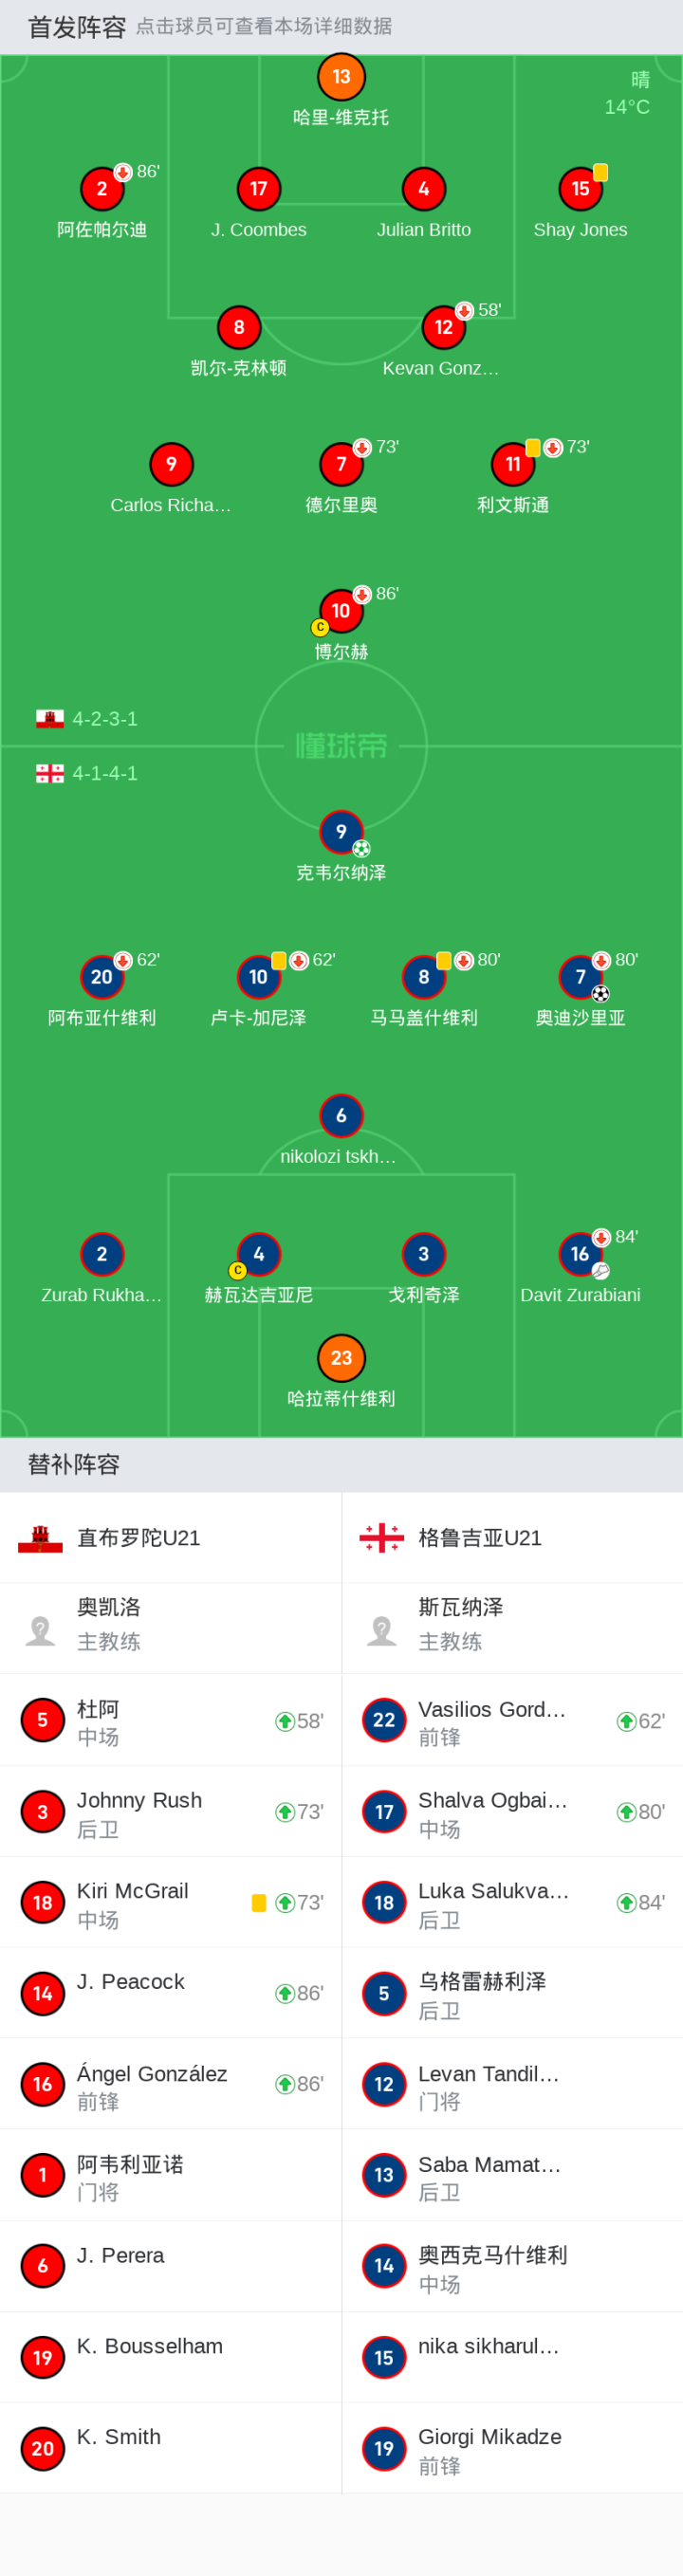Open 格鲁吉亚U21 team header
This screenshot has height=2576, width=683.
point(512,1538)
